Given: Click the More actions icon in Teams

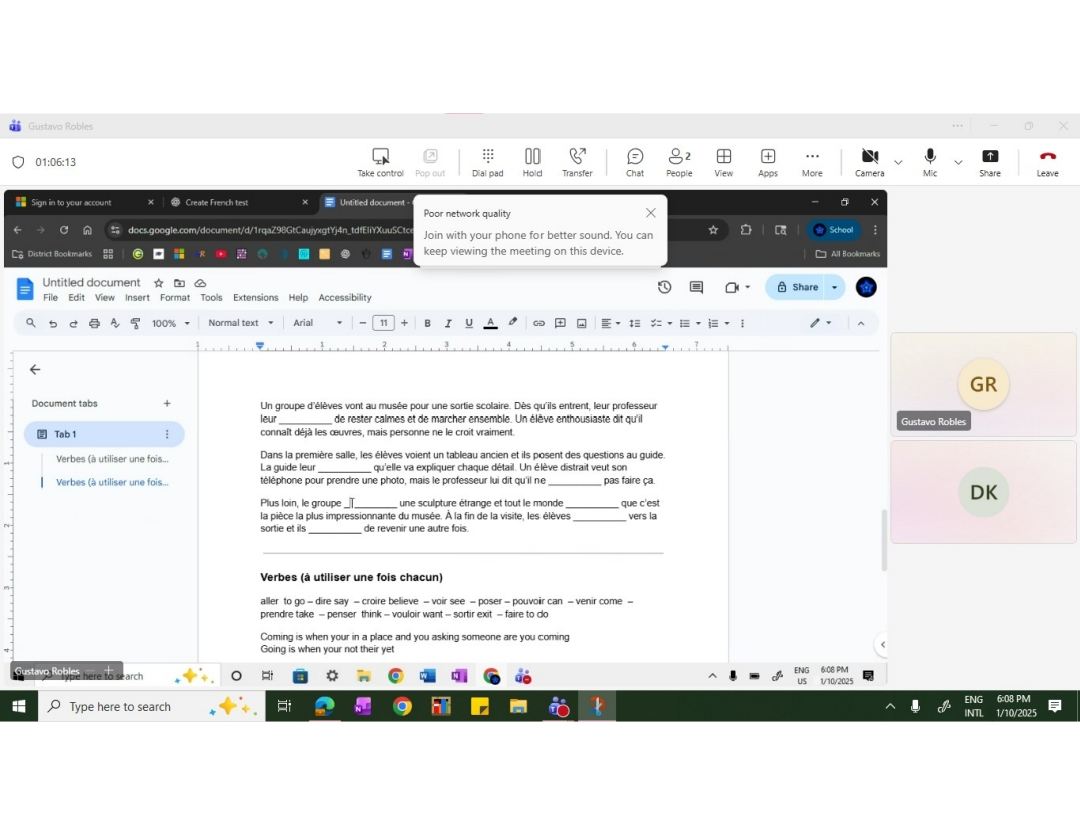Looking at the screenshot, I should click(x=812, y=163).
